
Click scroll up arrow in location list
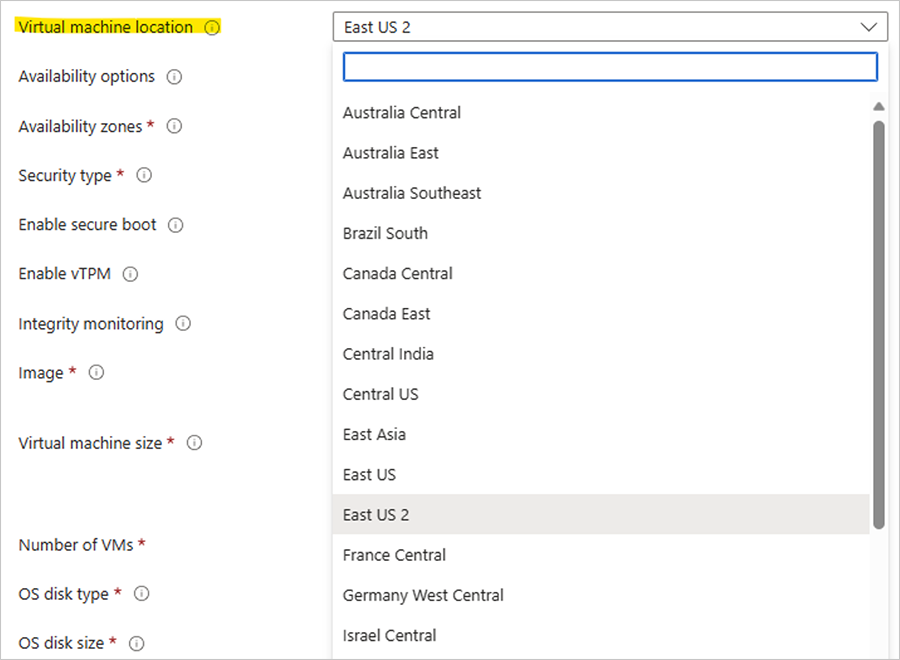pyautogui.click(x=878, y=106)
